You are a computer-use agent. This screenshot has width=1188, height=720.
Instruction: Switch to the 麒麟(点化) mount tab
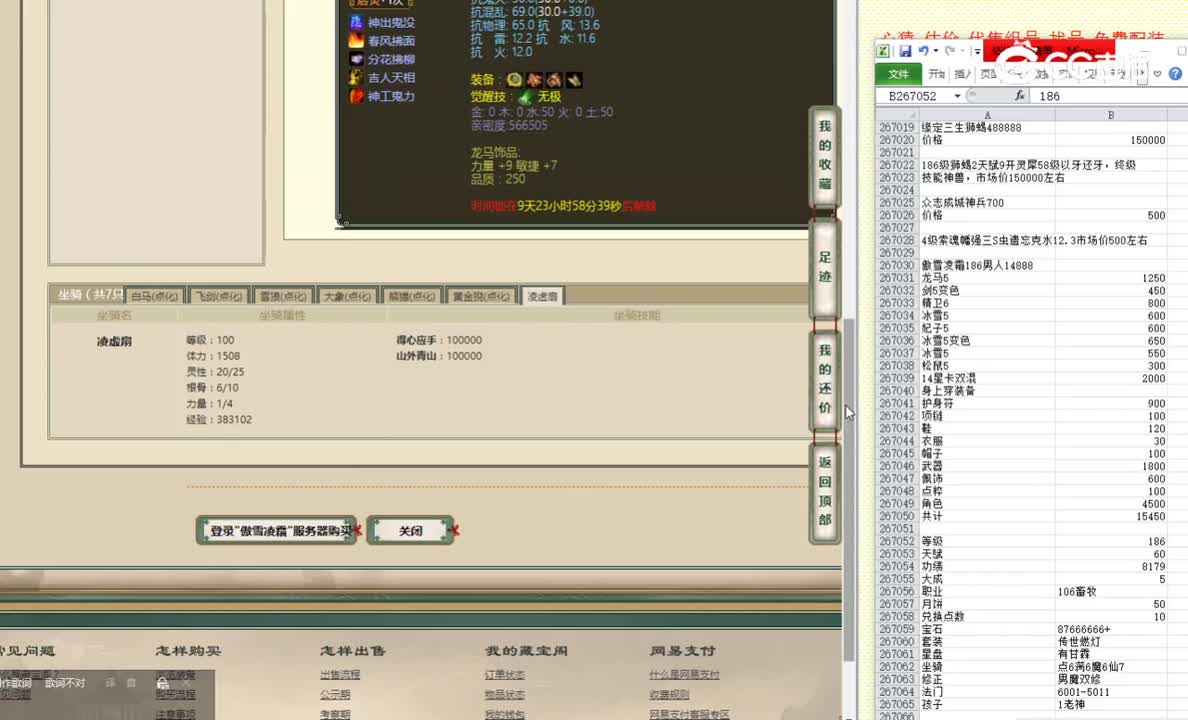coord(411,296)
